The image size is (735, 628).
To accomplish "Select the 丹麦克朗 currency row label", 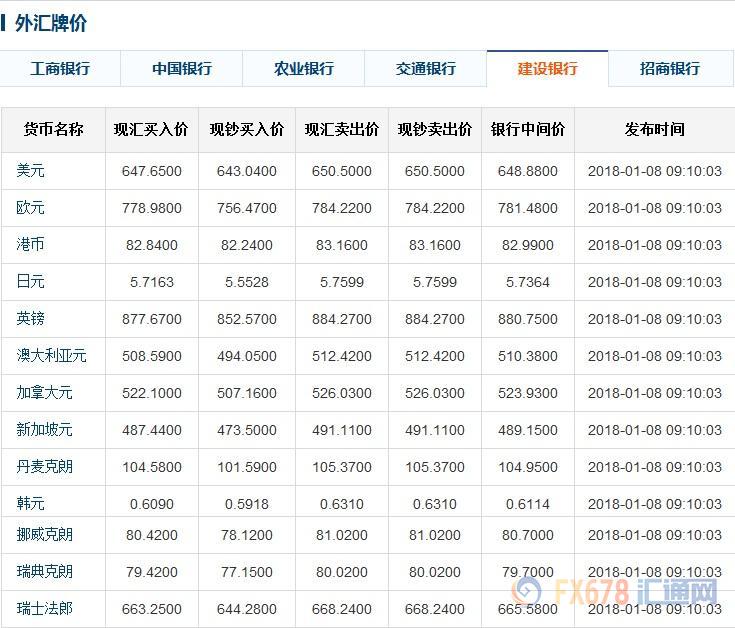I will pos(45,467).
